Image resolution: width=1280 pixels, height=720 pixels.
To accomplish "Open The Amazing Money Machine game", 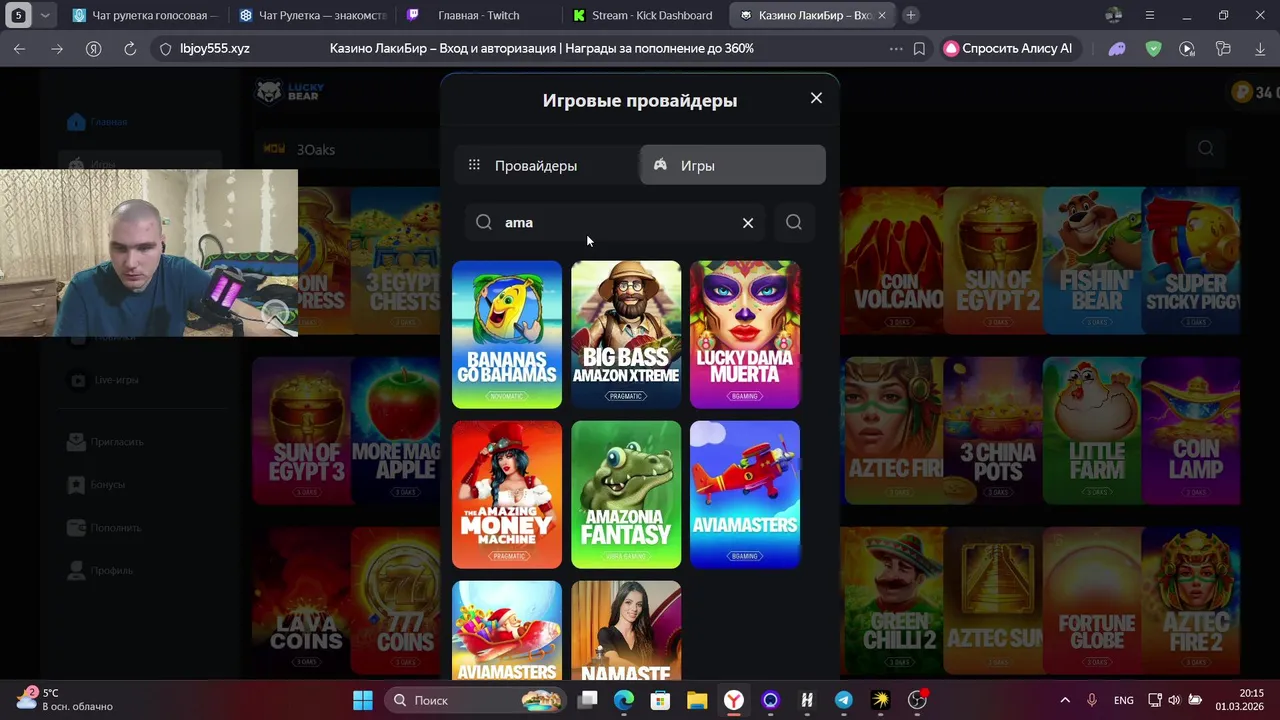I will click(507, 495).
